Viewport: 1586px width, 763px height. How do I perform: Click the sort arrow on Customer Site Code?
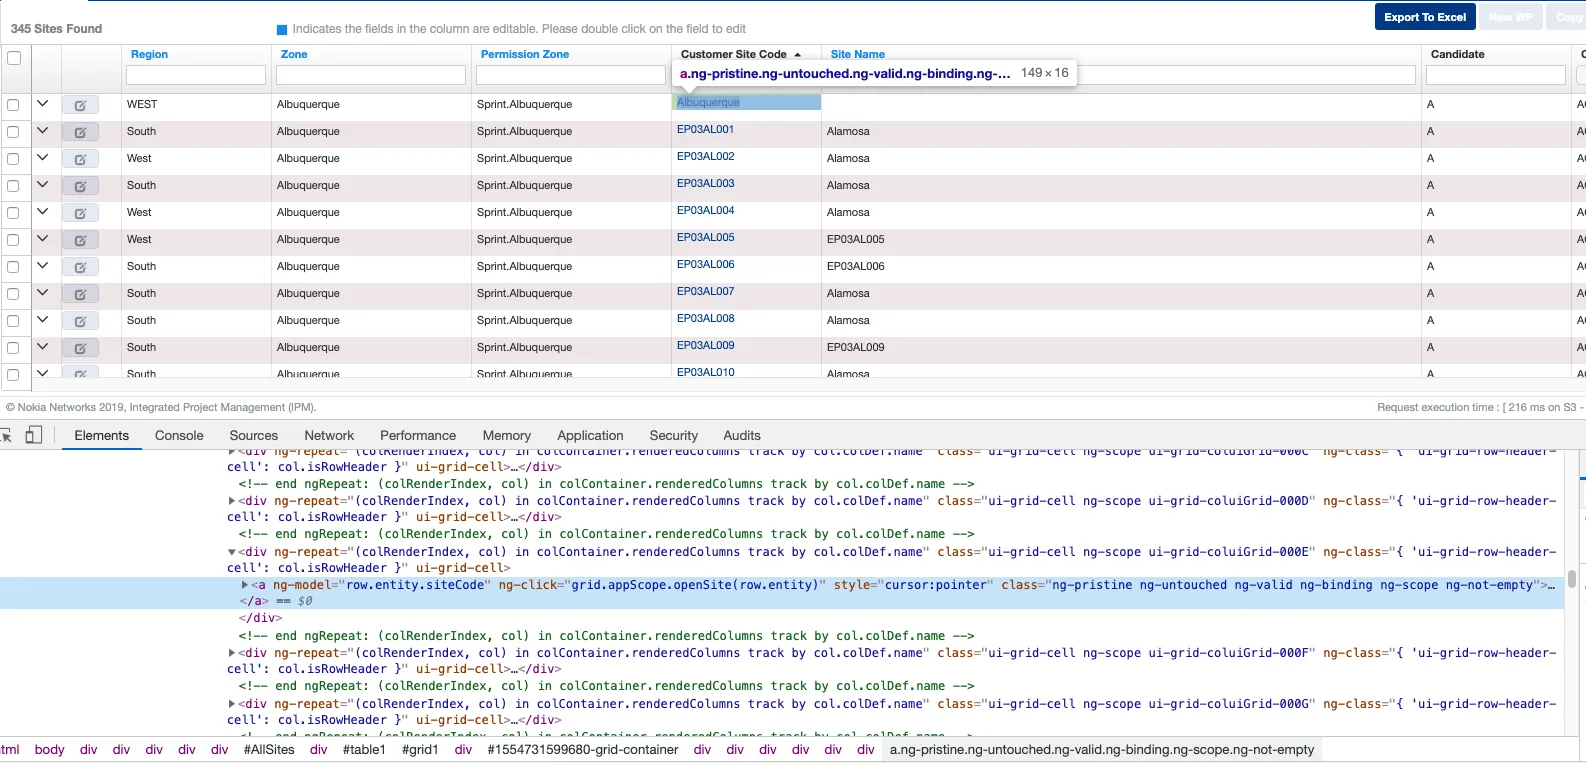point(798,55)
